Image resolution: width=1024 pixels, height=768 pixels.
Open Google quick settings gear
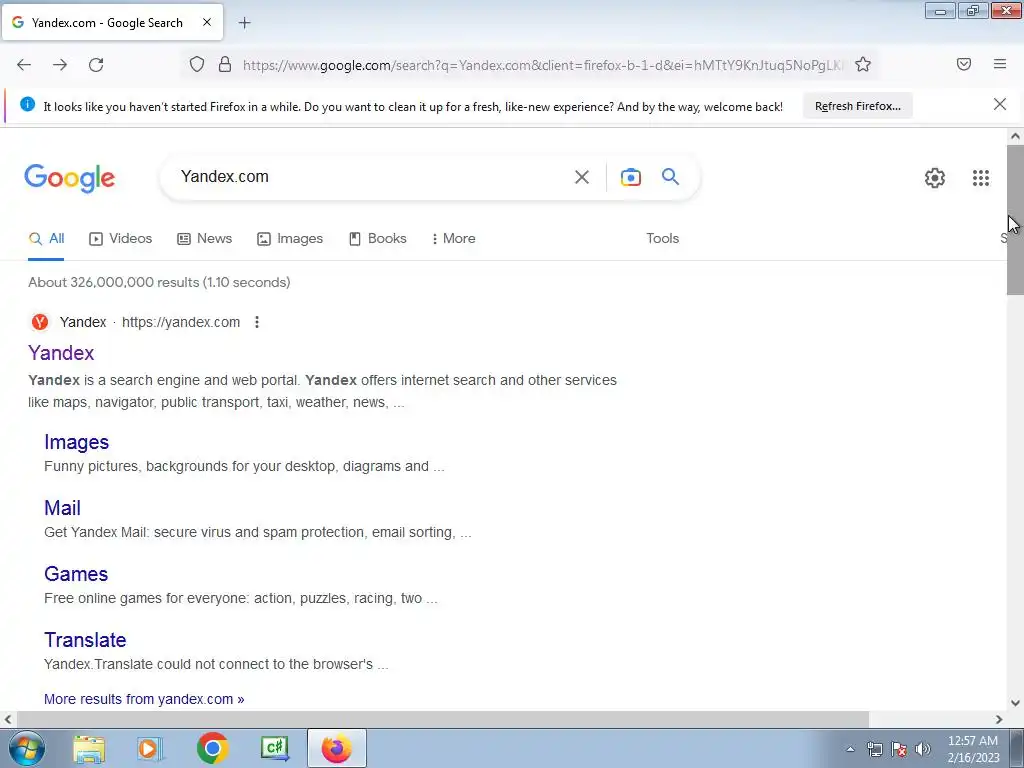tap(935, 178)
